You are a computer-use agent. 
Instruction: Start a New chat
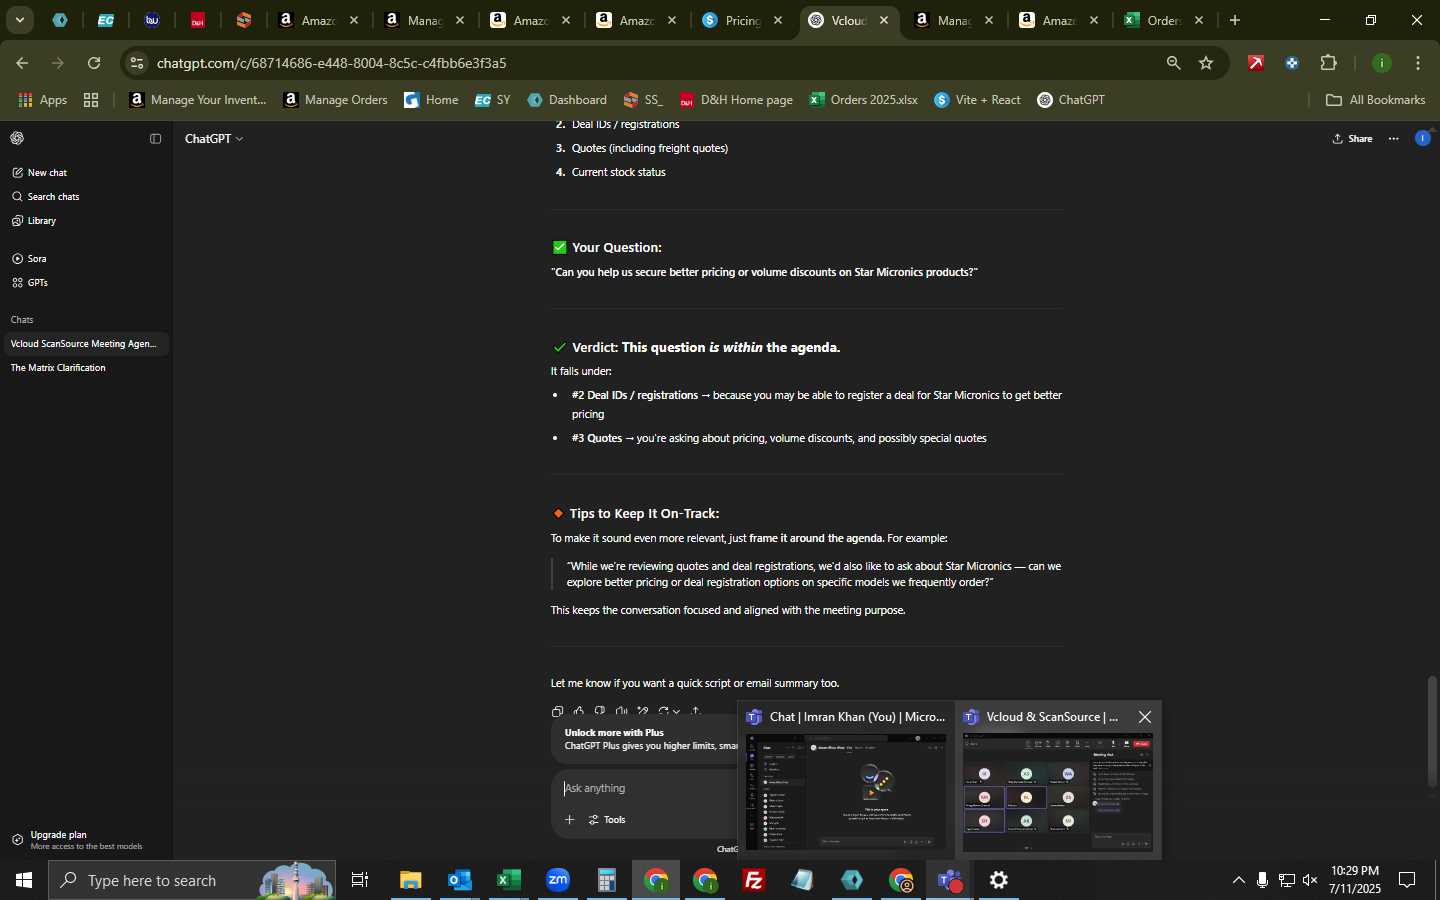point(40,173)
